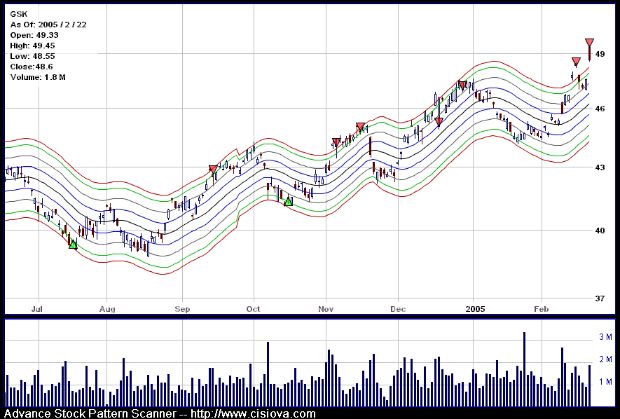This screenshot has width=620, height=419.
Task: Select the 'As Of: 2005 / 2 / 22' date text
Action: point(48,25)
